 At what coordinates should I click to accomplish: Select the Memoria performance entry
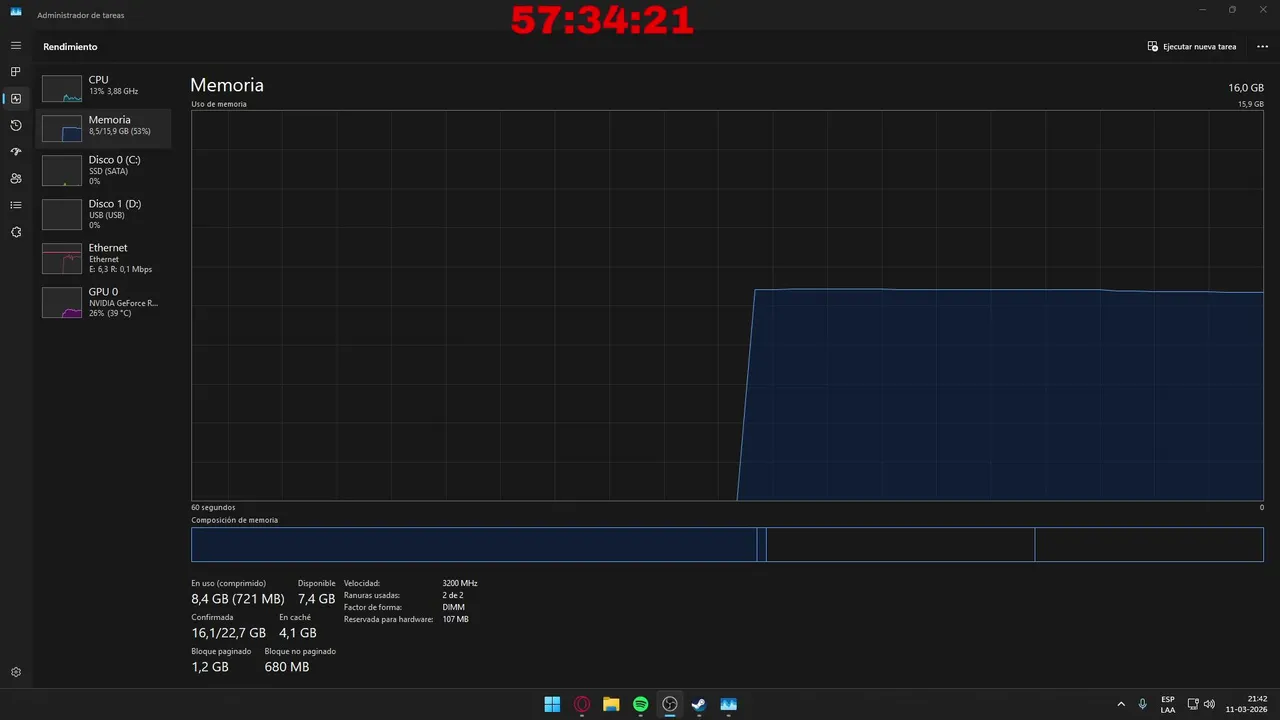tap(104, 128)
